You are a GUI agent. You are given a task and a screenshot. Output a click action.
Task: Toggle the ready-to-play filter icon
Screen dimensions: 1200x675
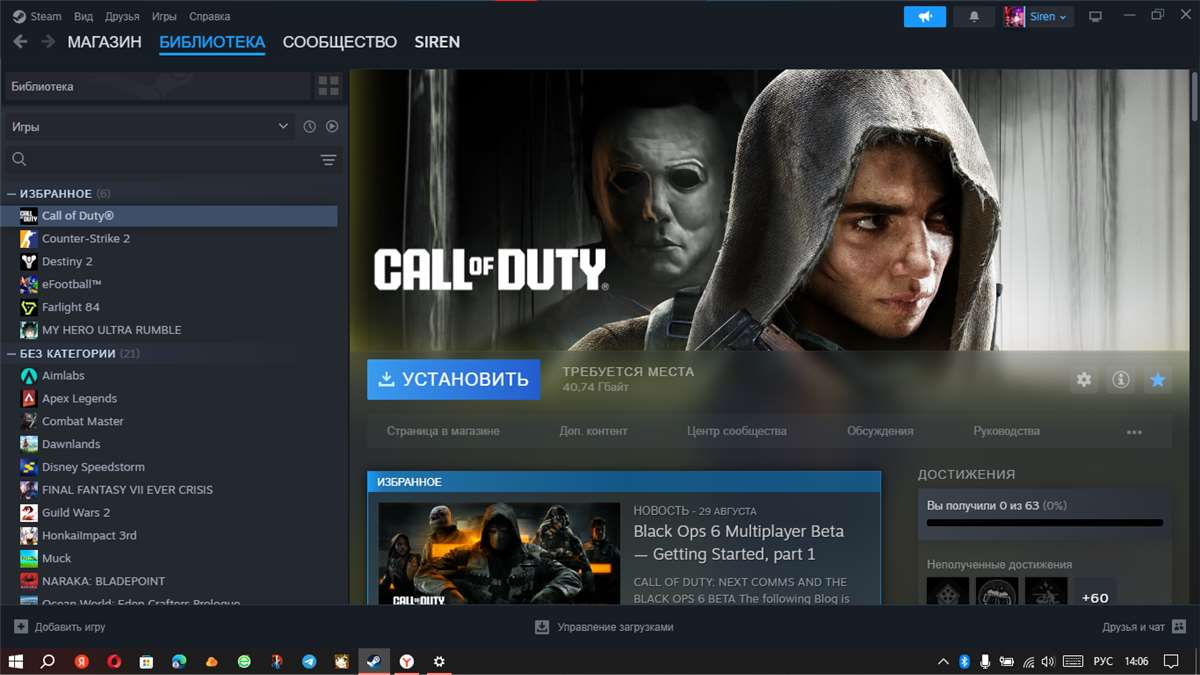[332, 126]
